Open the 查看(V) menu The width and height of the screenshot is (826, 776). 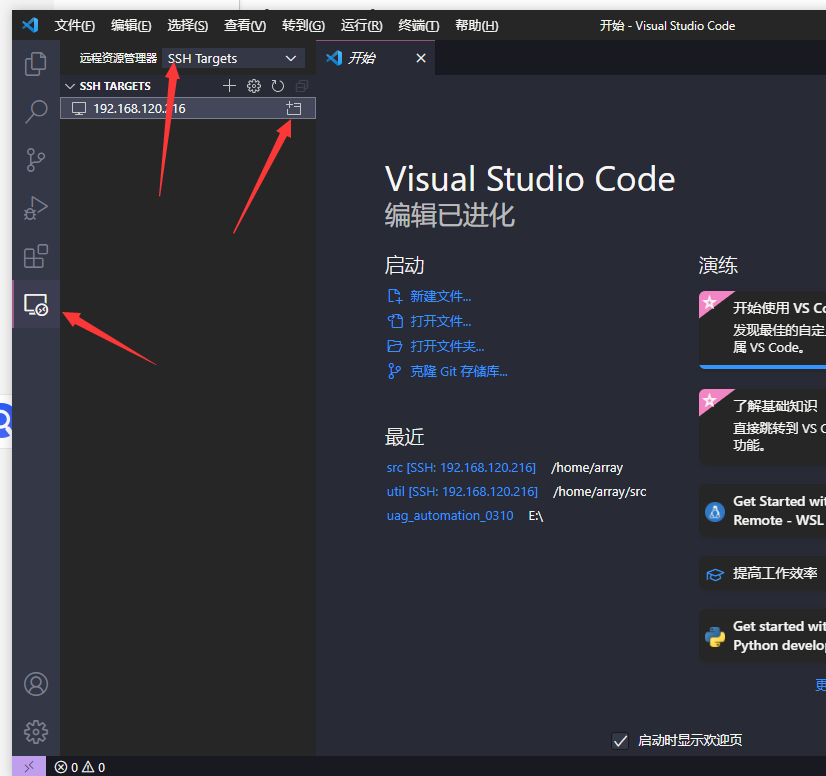coord(245,25)
